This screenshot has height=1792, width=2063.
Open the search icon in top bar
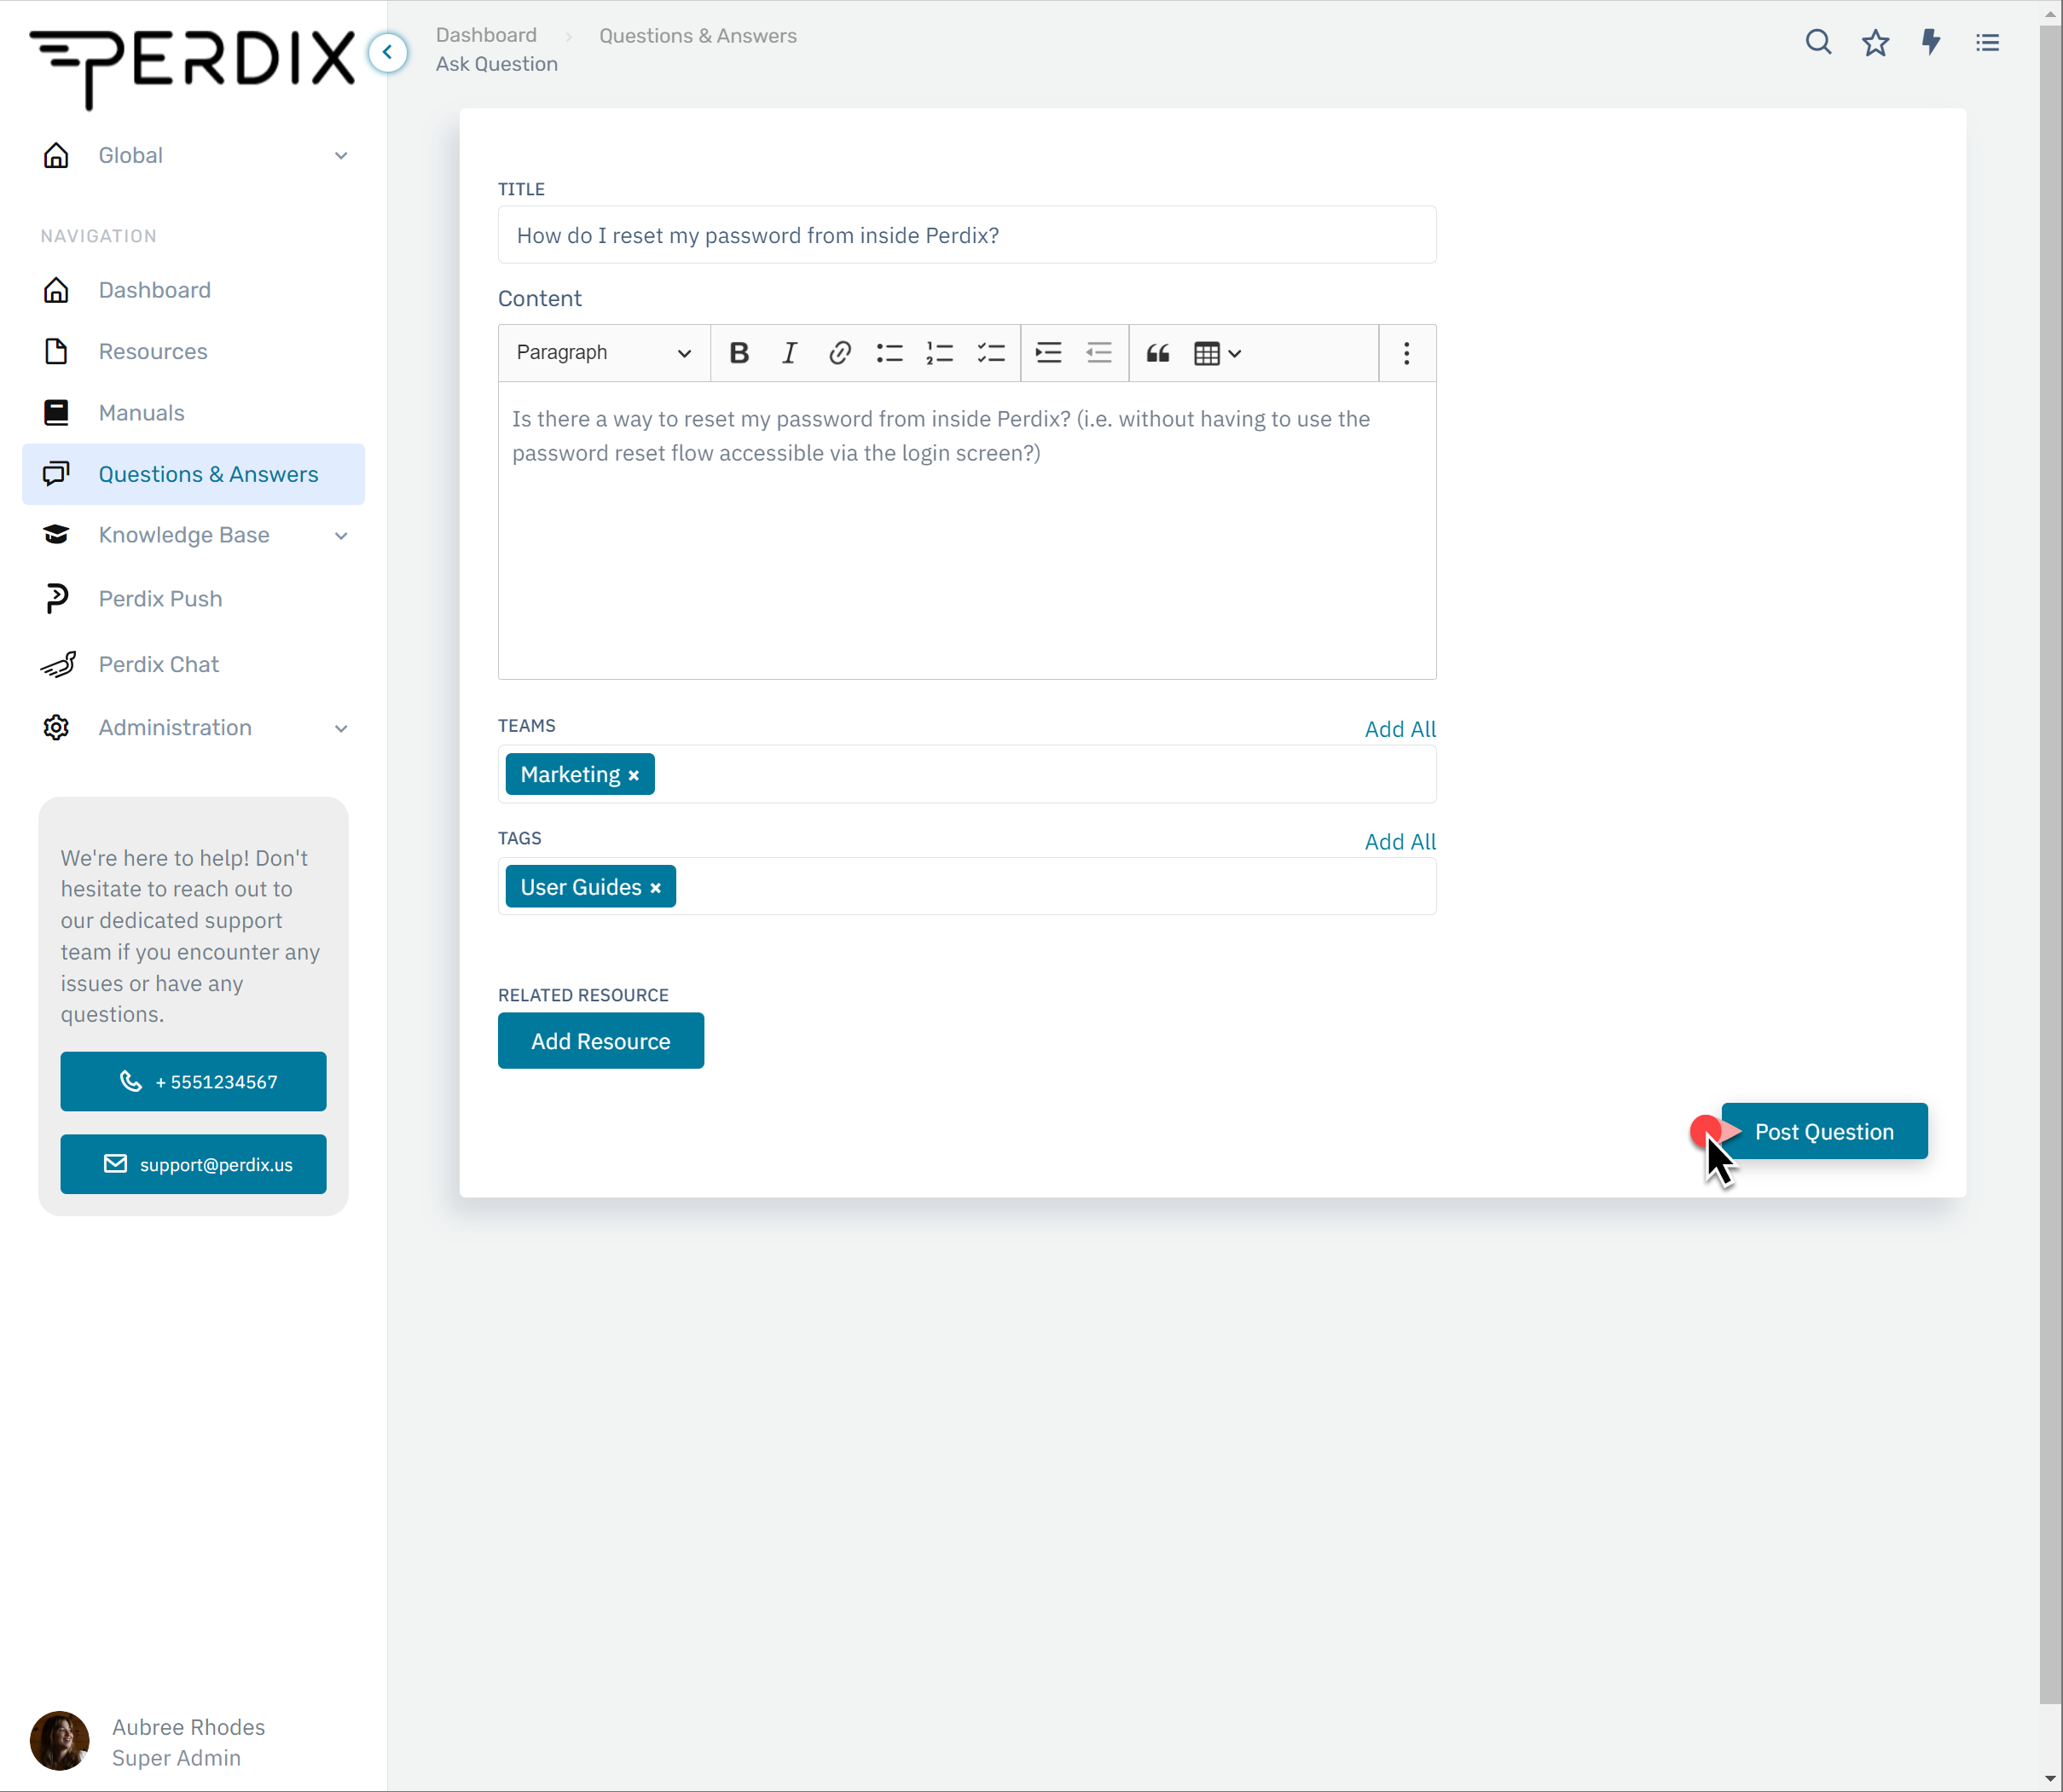coord(1818,42)
